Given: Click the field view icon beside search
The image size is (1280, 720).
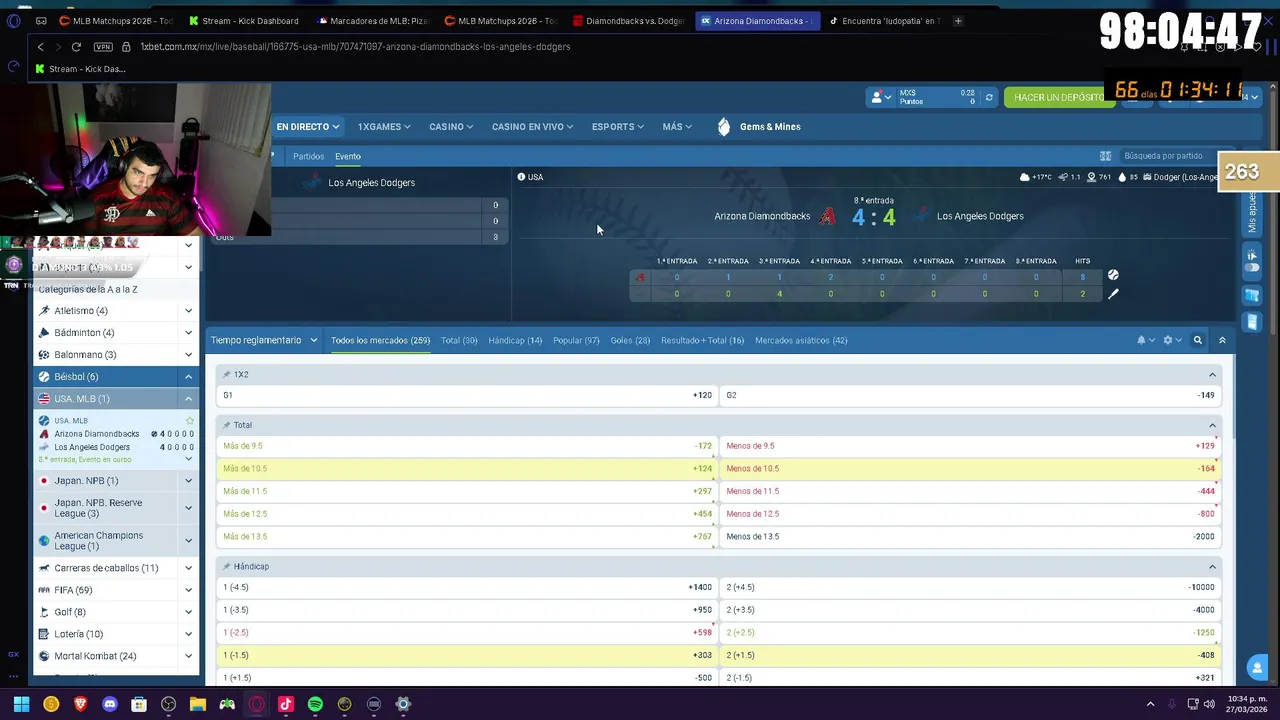Looking at the screenshot, I should coord(1105,156).
